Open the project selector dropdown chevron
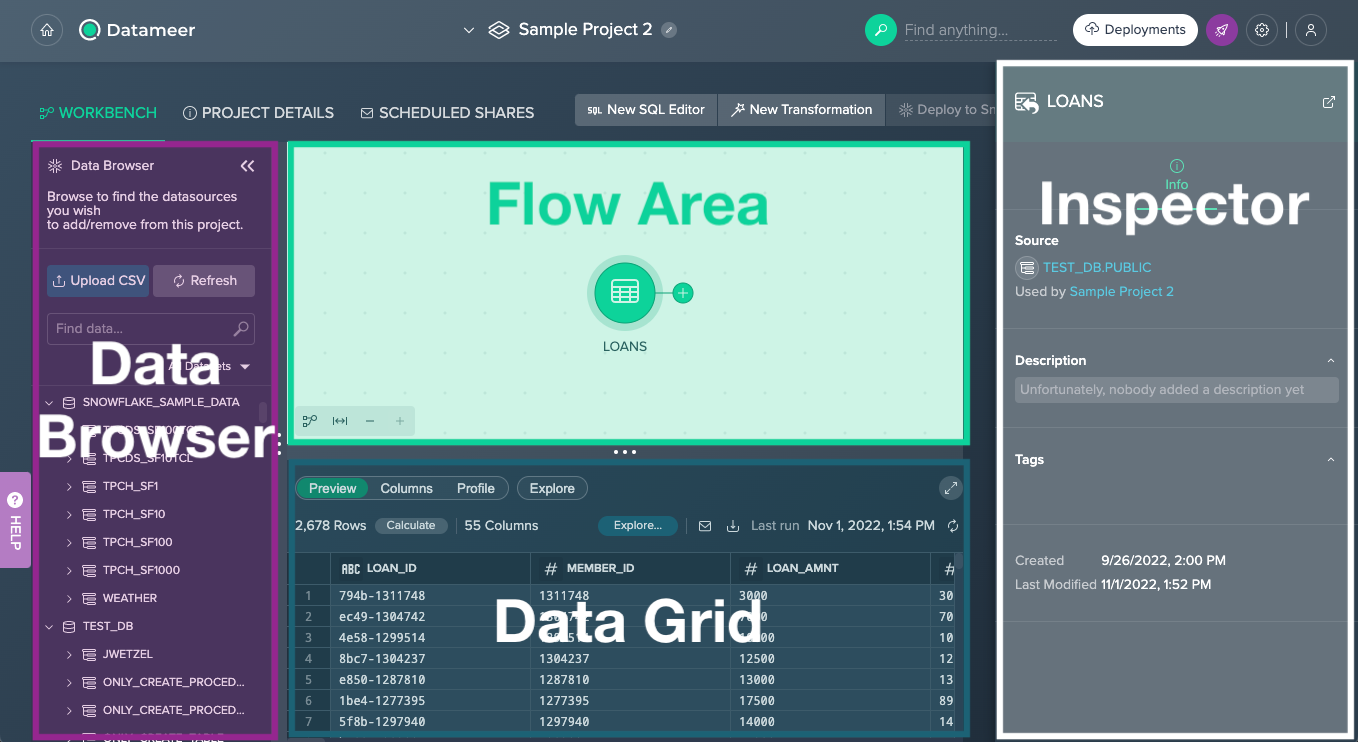The image size is (1358, 742). point(468,30)
